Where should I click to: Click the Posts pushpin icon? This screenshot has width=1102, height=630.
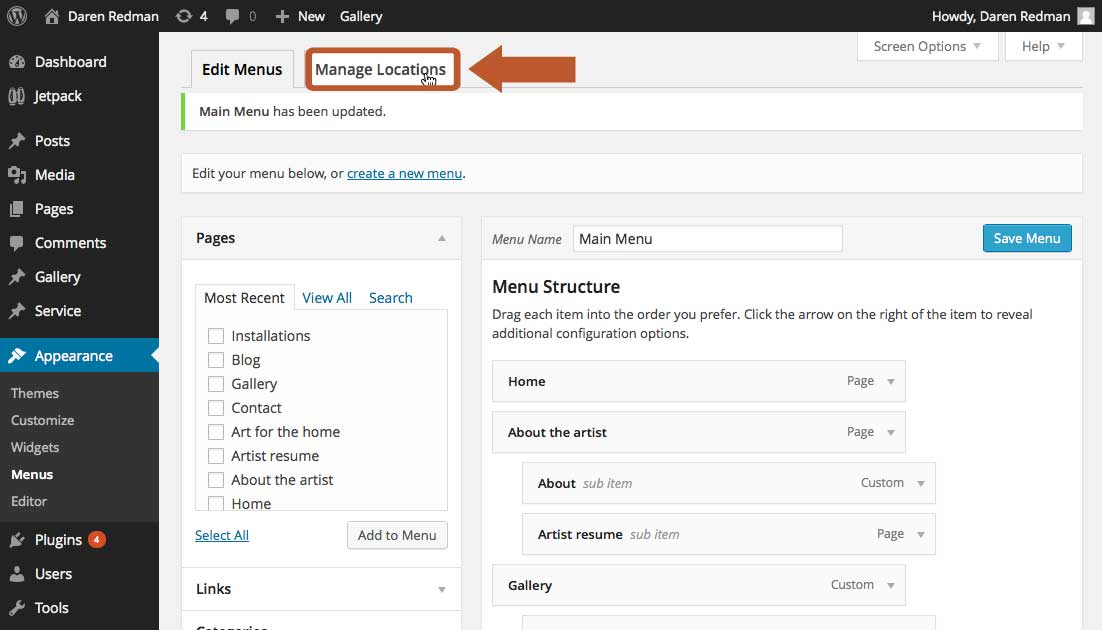point(17,141)
